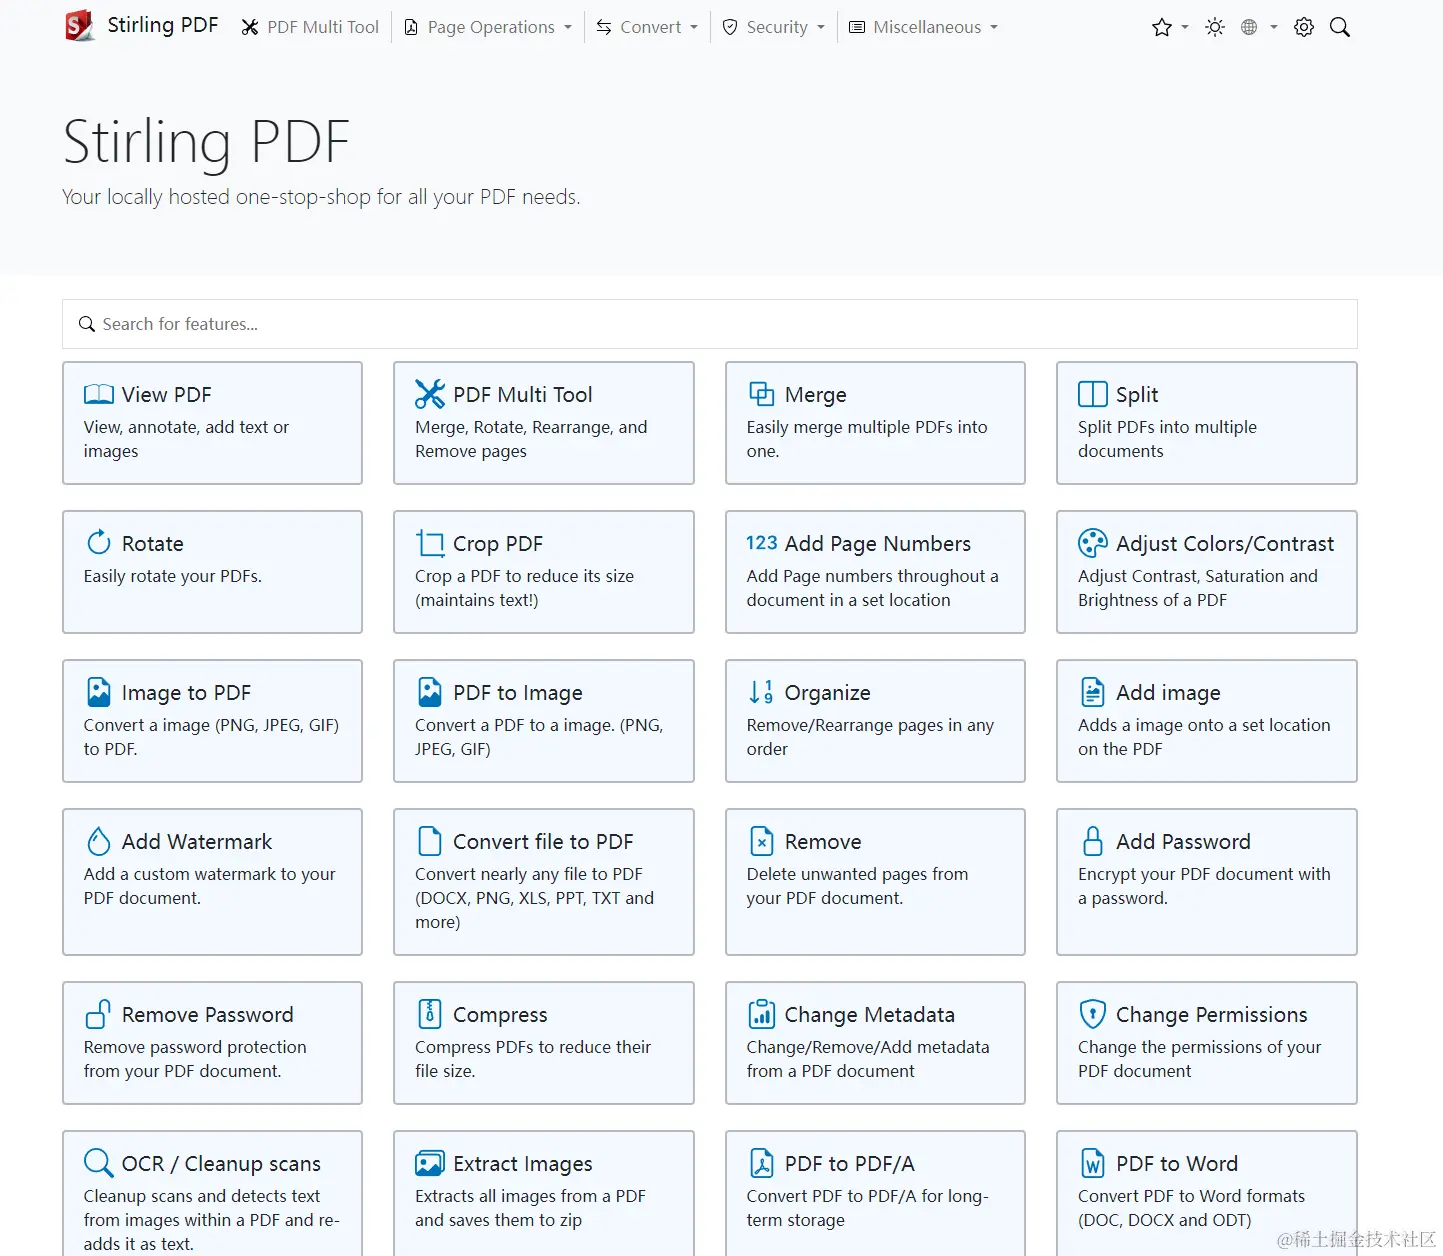Expand the language globe dropdown

1254,27
